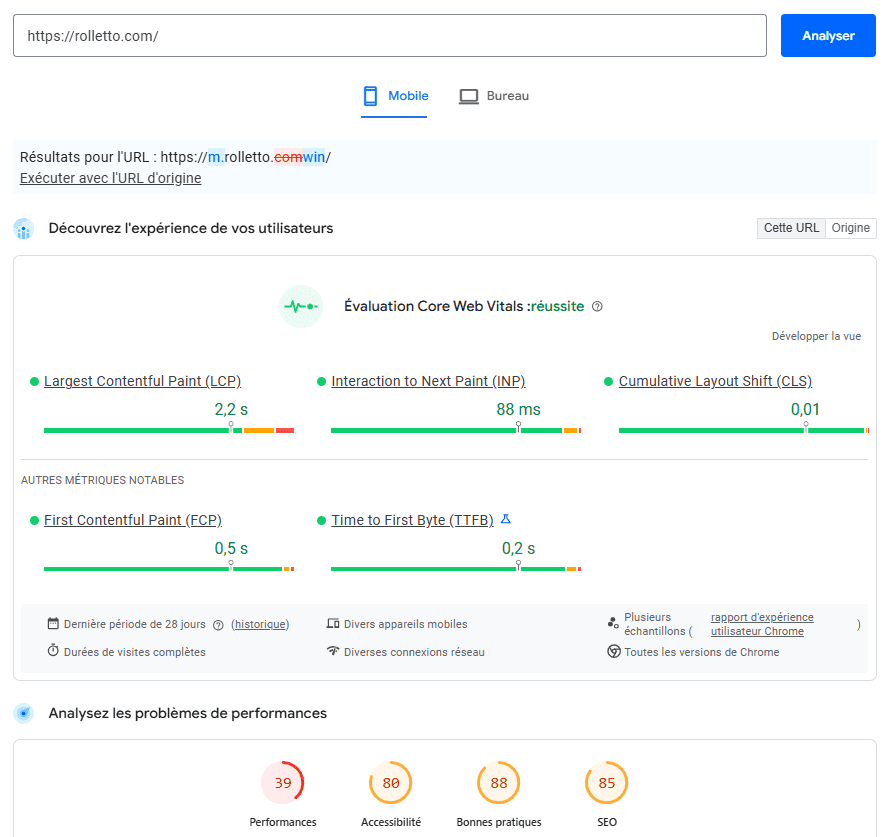Screen dimensions: 891x837
Task: Click the Durées de visites complètes text
Action: (135, 652)
